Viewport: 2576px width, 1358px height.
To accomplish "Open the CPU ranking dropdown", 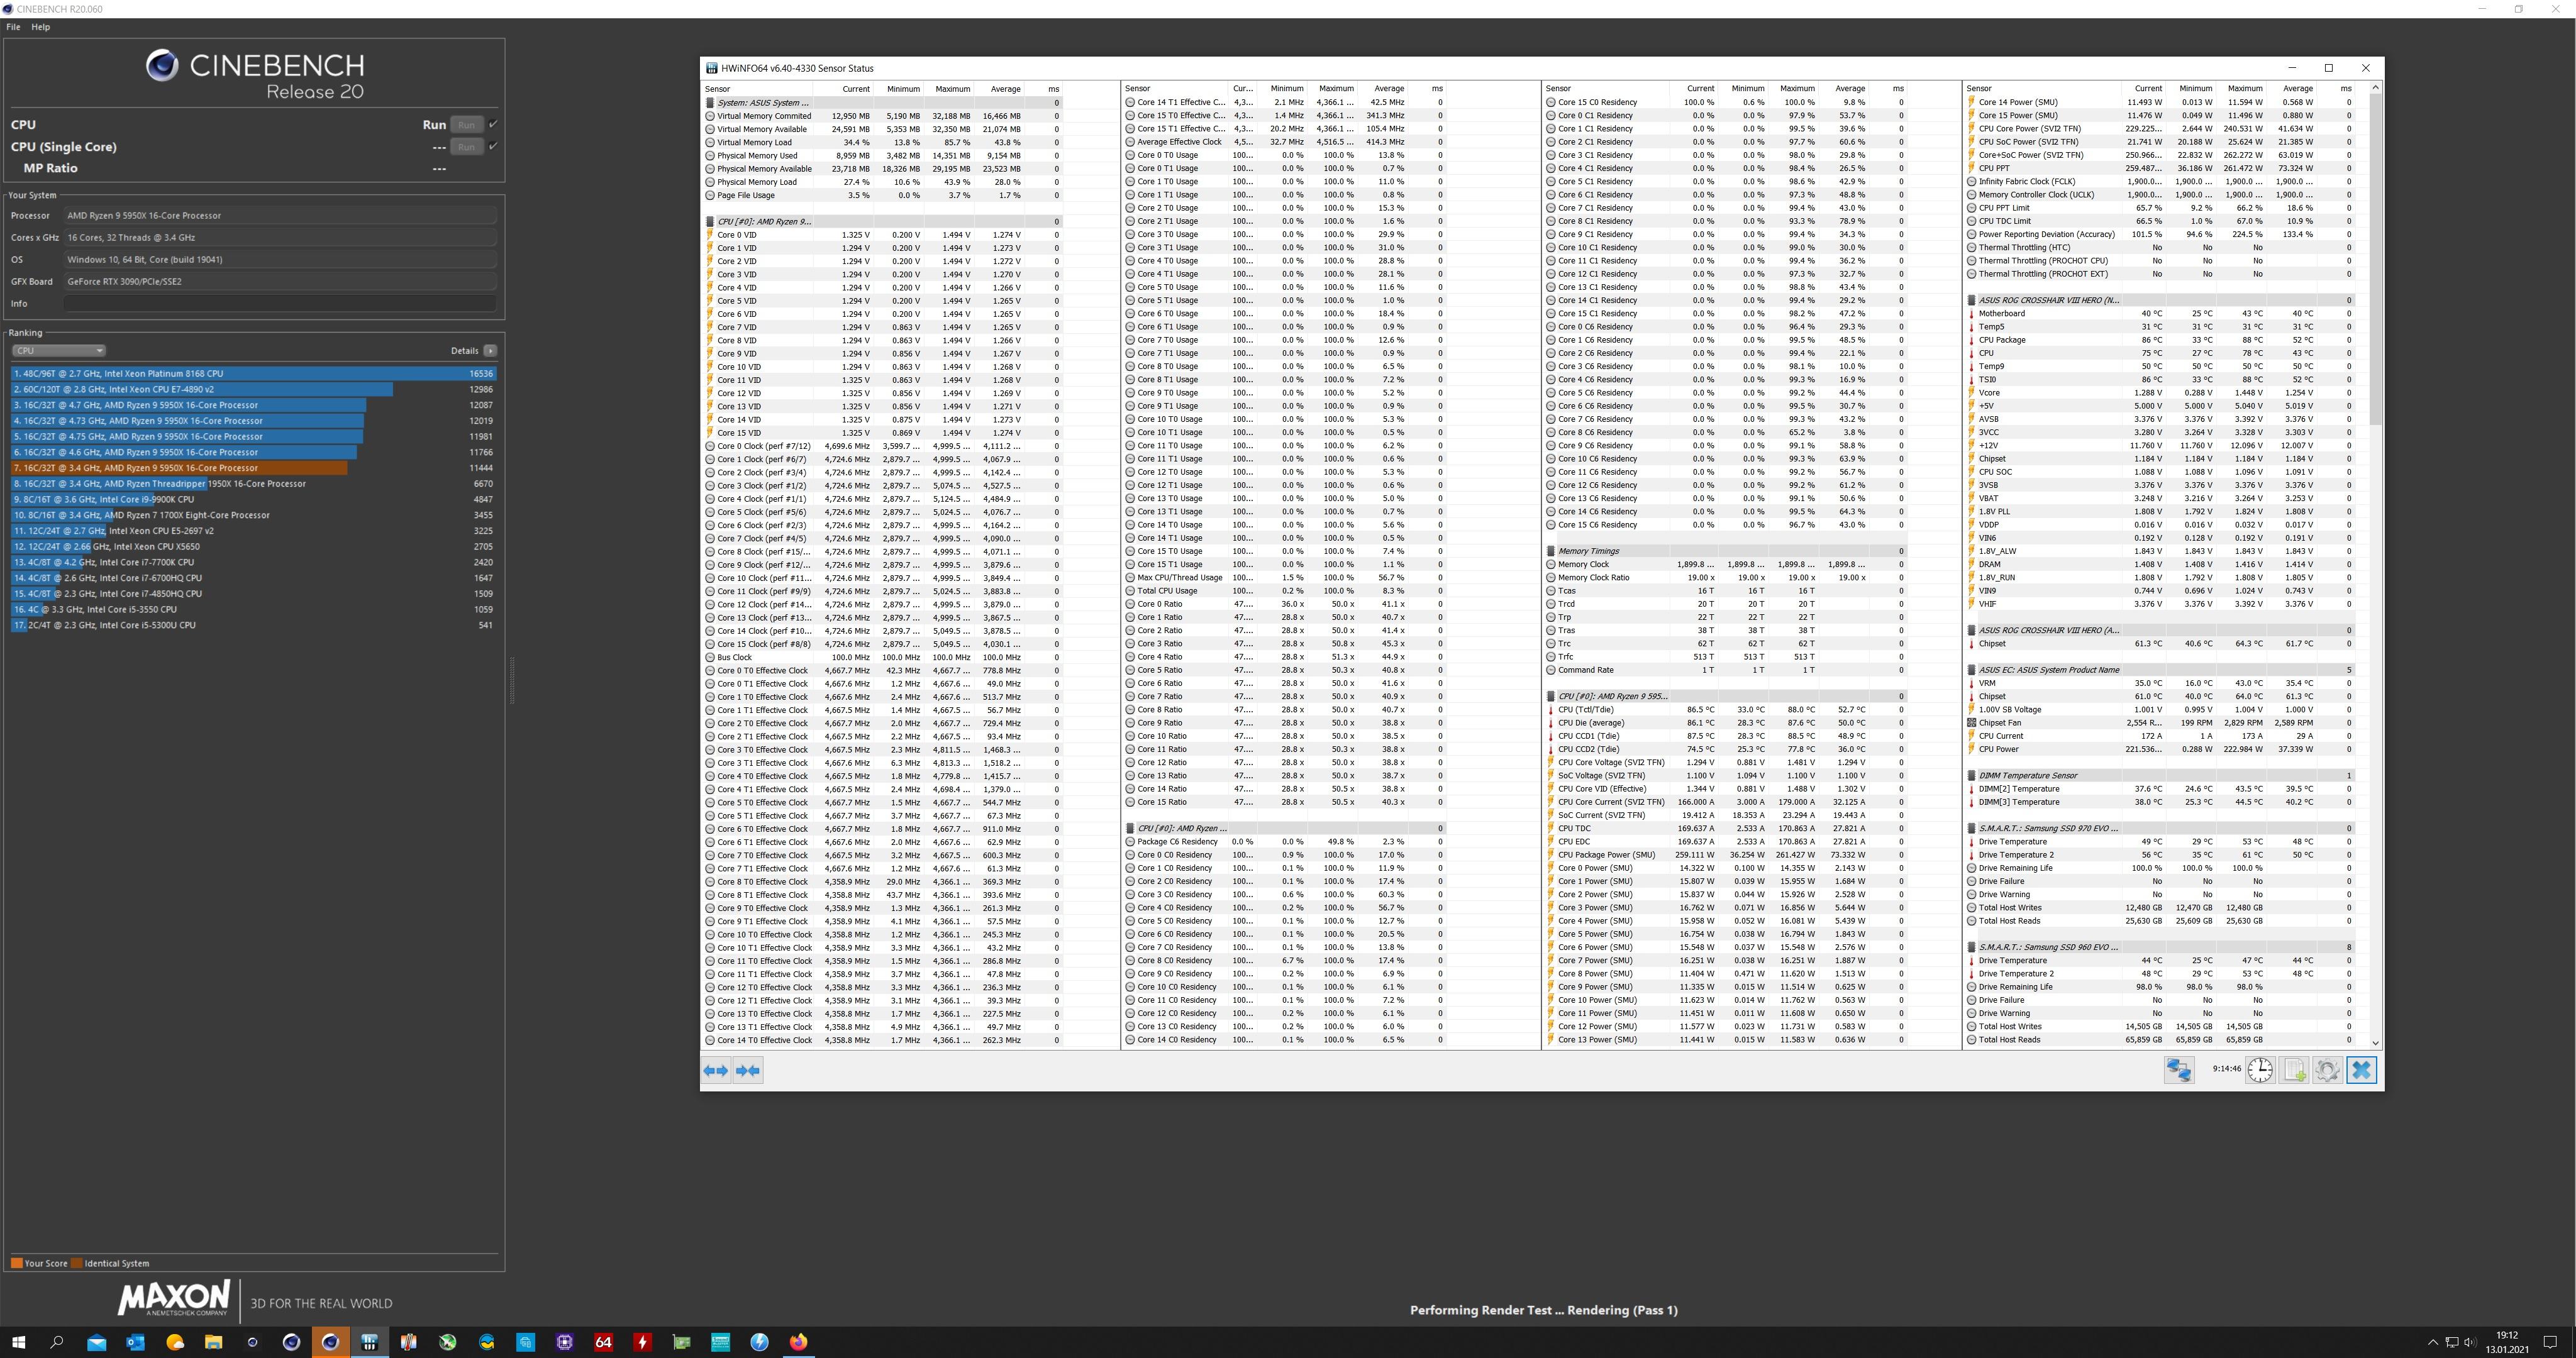I will coord(58,351).
